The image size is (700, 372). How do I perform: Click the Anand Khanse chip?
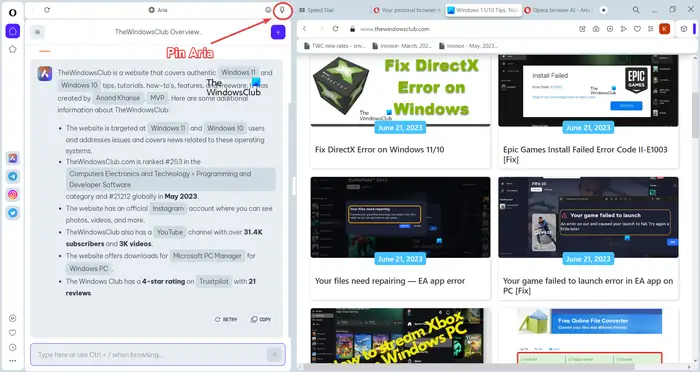[118, 98]
